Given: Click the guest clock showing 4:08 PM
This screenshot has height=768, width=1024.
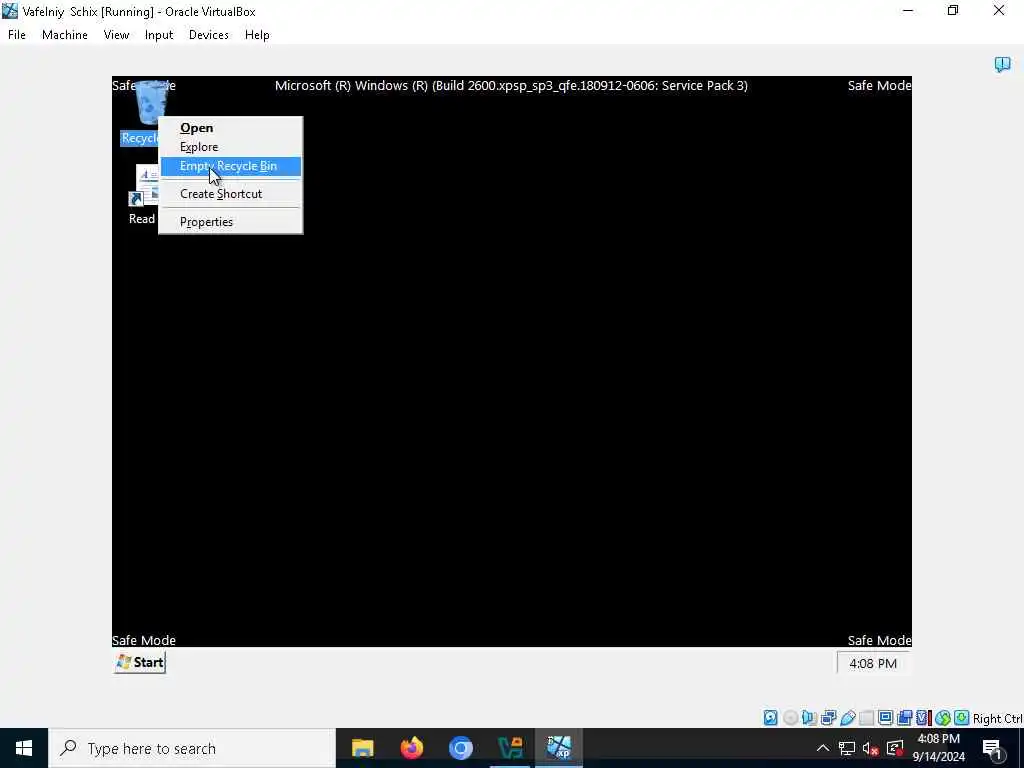Looking at the screenshot, I should pos(872,663).
